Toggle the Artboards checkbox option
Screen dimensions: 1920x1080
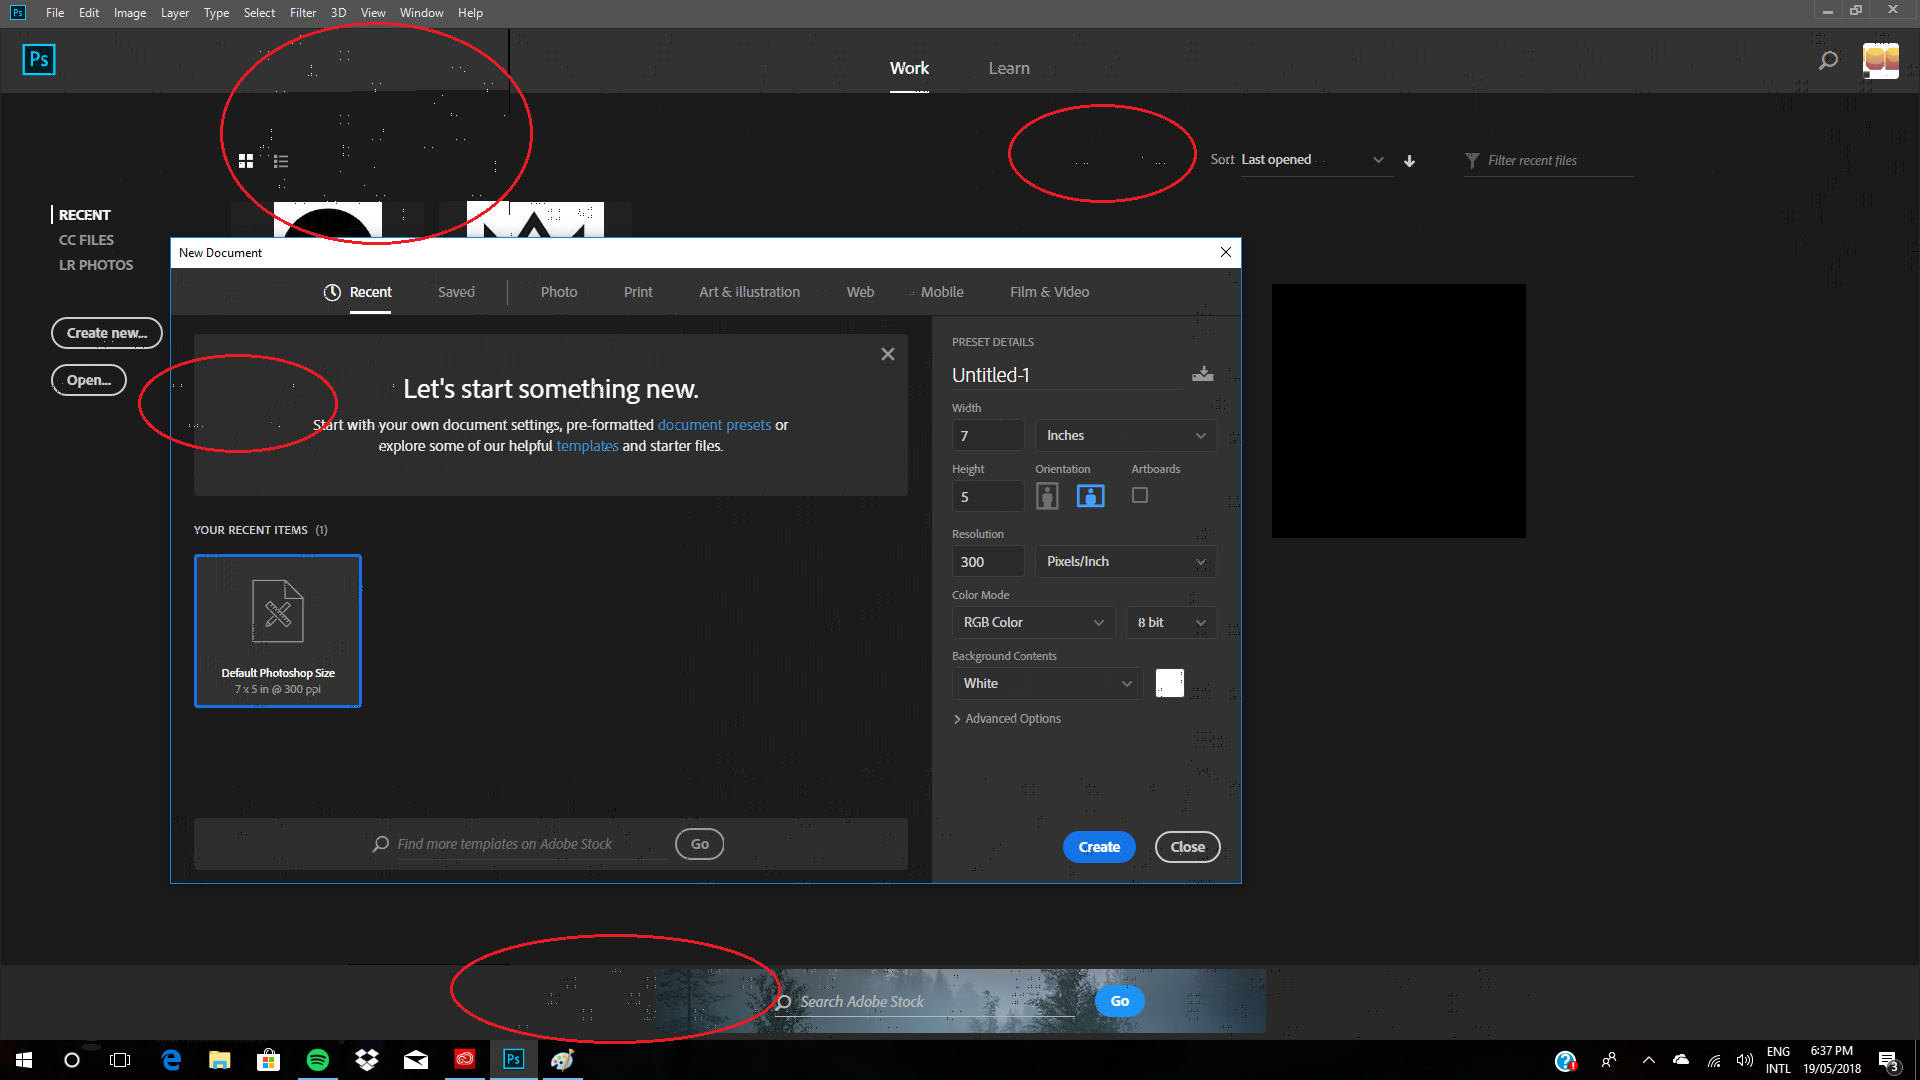(x=1139, y=495)
